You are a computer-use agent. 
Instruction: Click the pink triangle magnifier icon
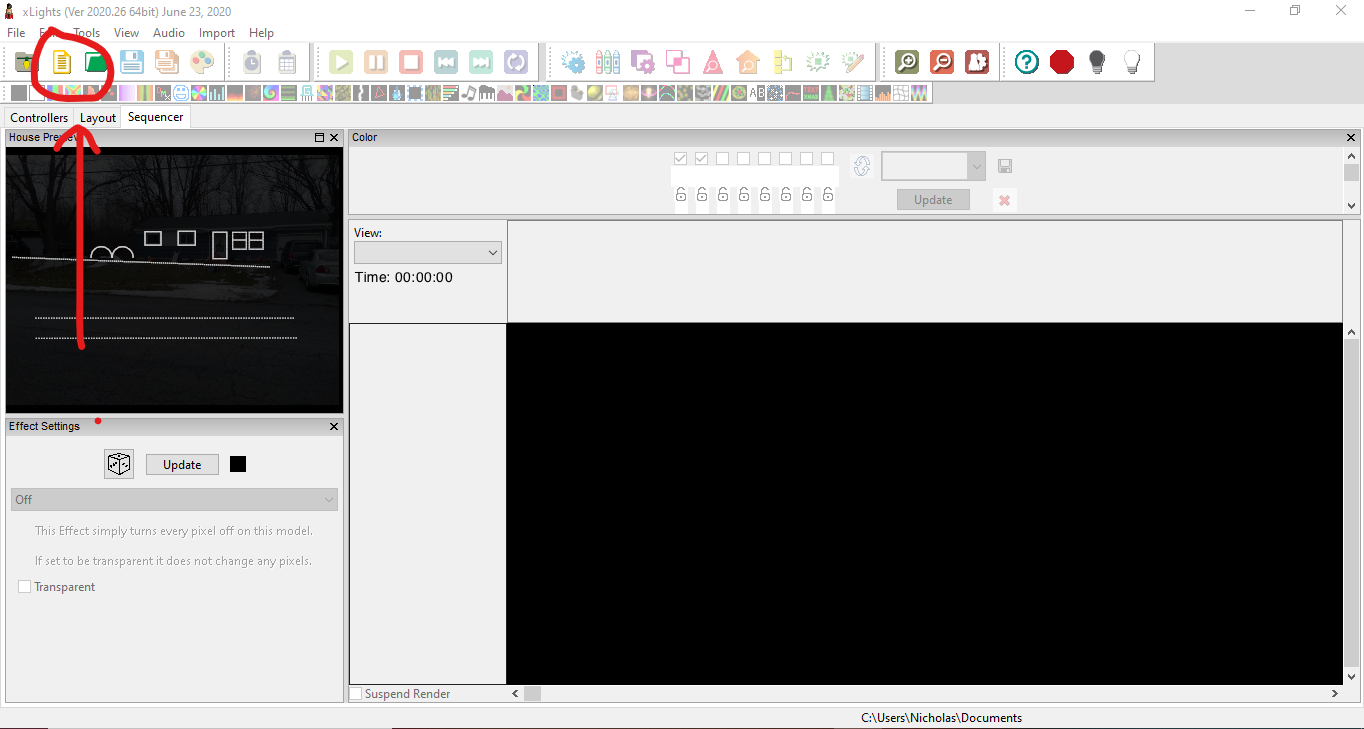pos(713,62)
